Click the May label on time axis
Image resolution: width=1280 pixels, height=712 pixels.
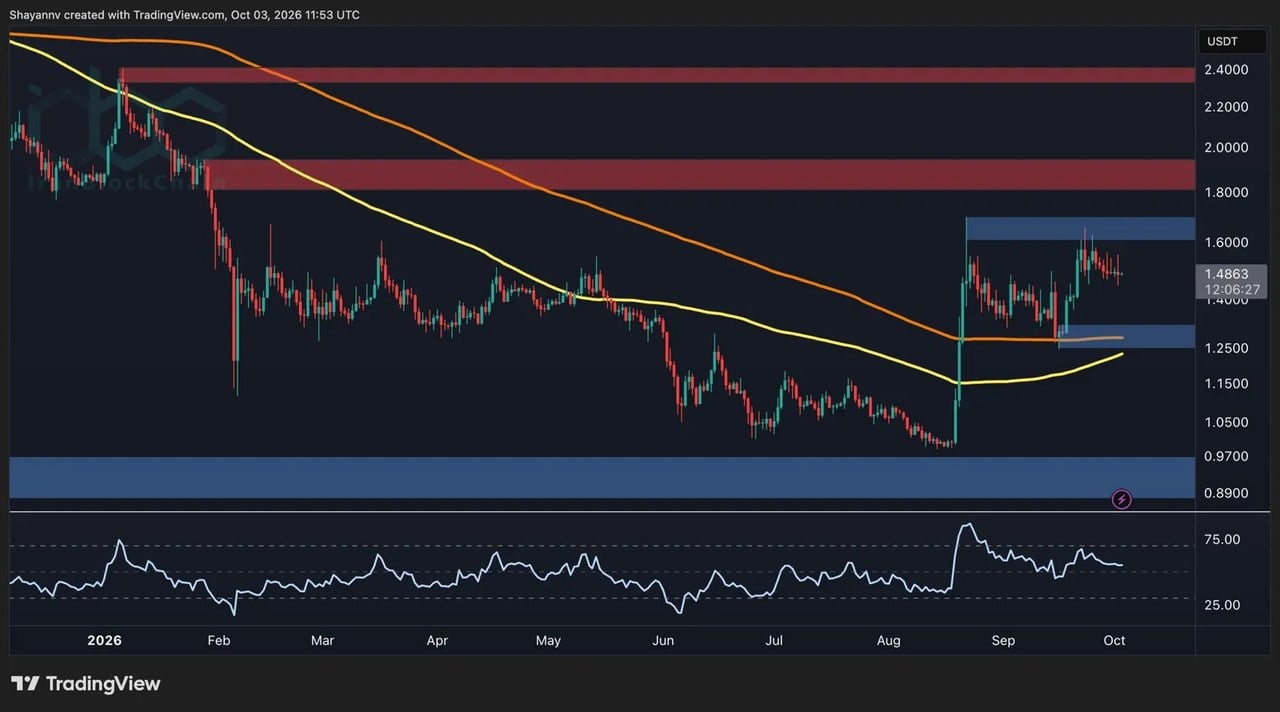548,641
